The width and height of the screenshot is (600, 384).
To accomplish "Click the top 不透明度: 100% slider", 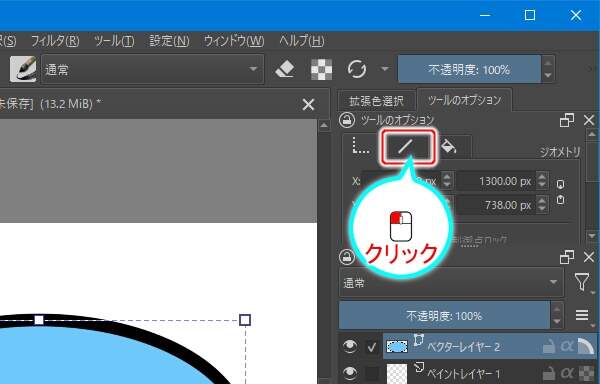I will click(469, 69).
